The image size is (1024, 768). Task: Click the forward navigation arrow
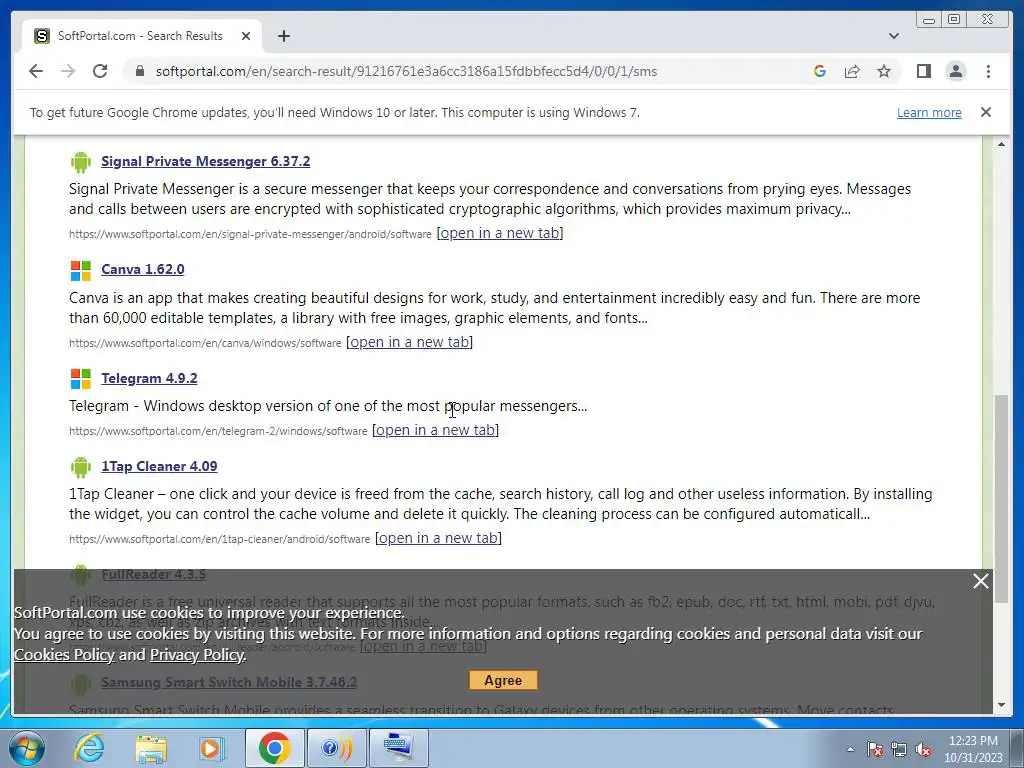68,71
